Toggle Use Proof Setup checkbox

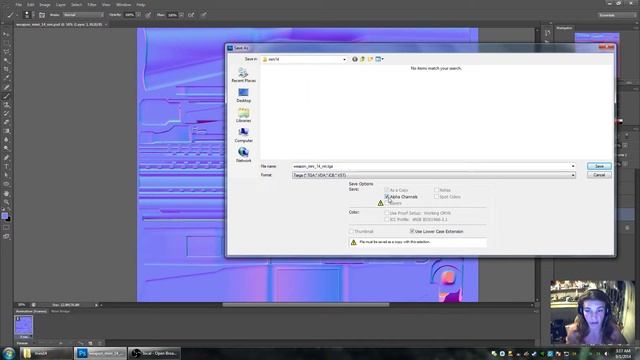tap(387, 213)
